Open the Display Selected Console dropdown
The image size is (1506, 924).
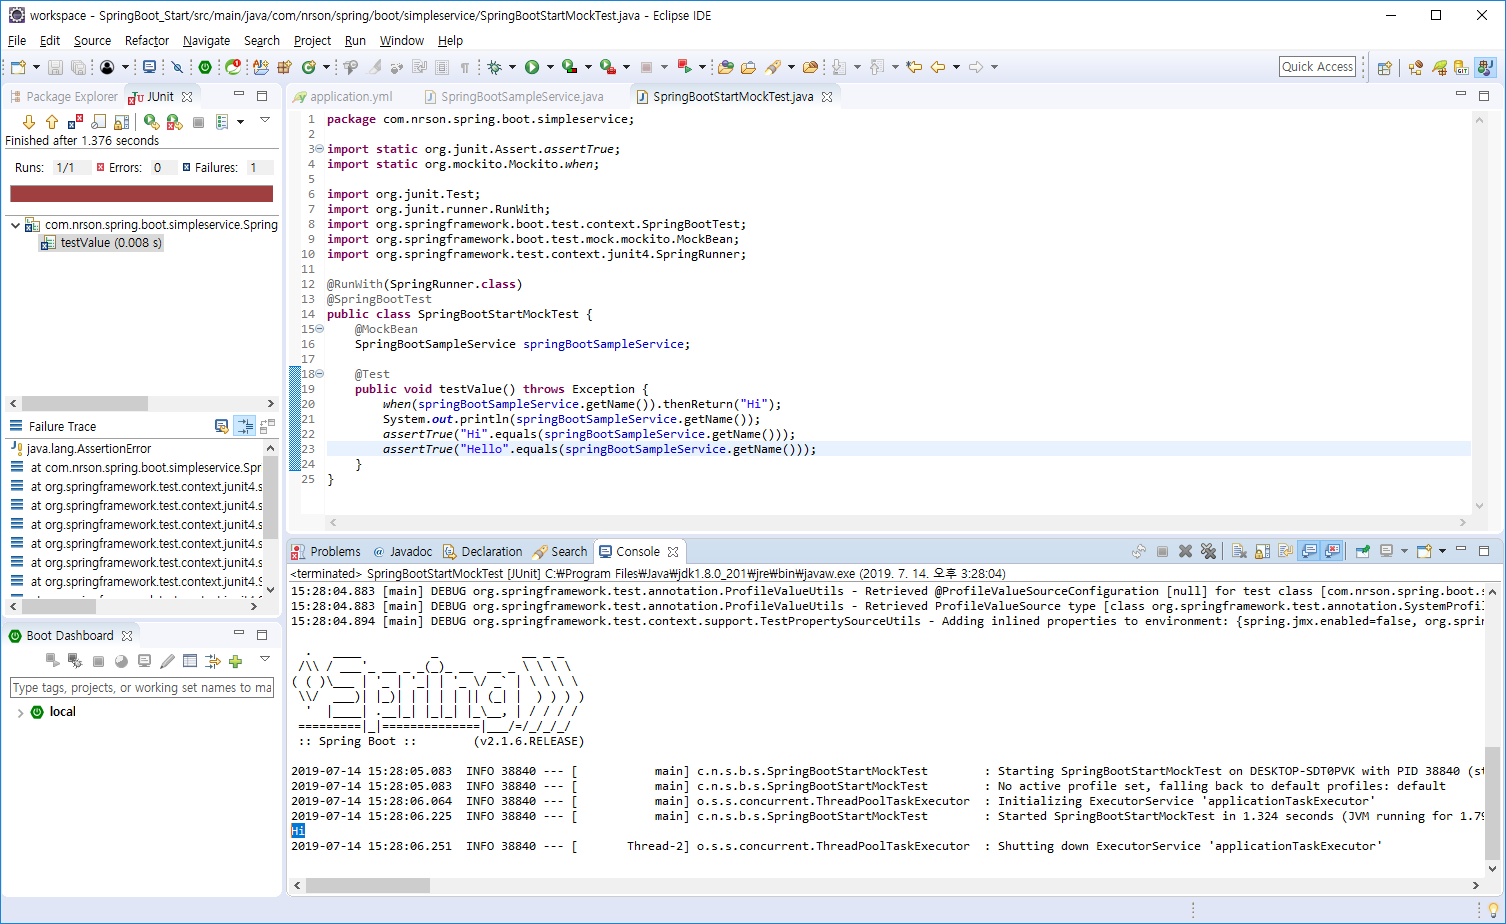1404,551
